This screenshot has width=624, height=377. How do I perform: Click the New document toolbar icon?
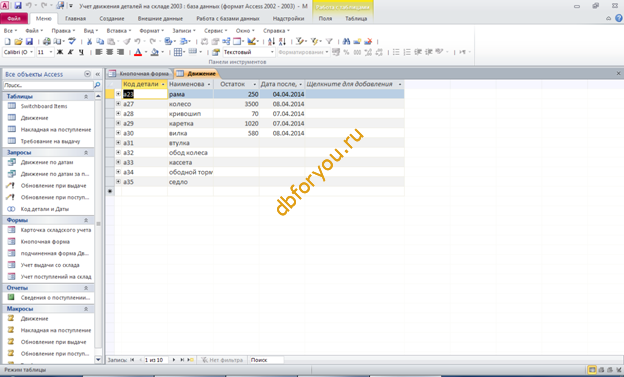(7, 41)
